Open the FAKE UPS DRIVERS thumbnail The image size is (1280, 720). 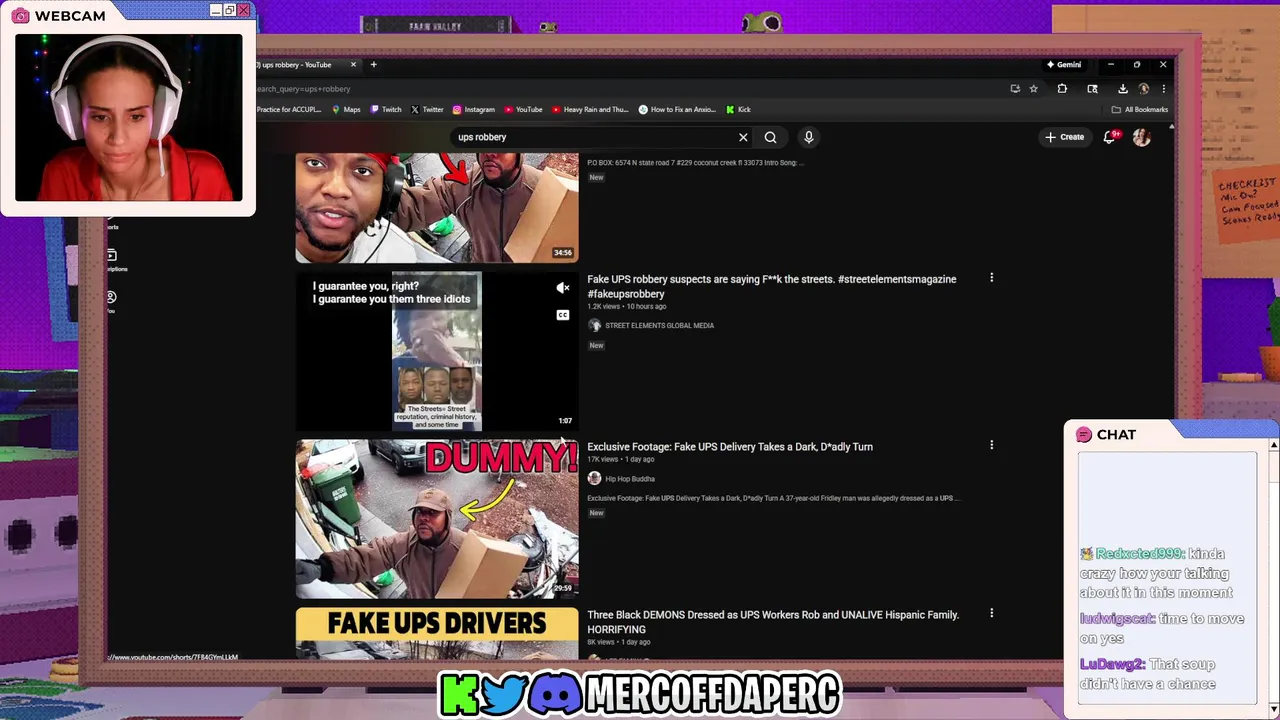tap(437, 633)
